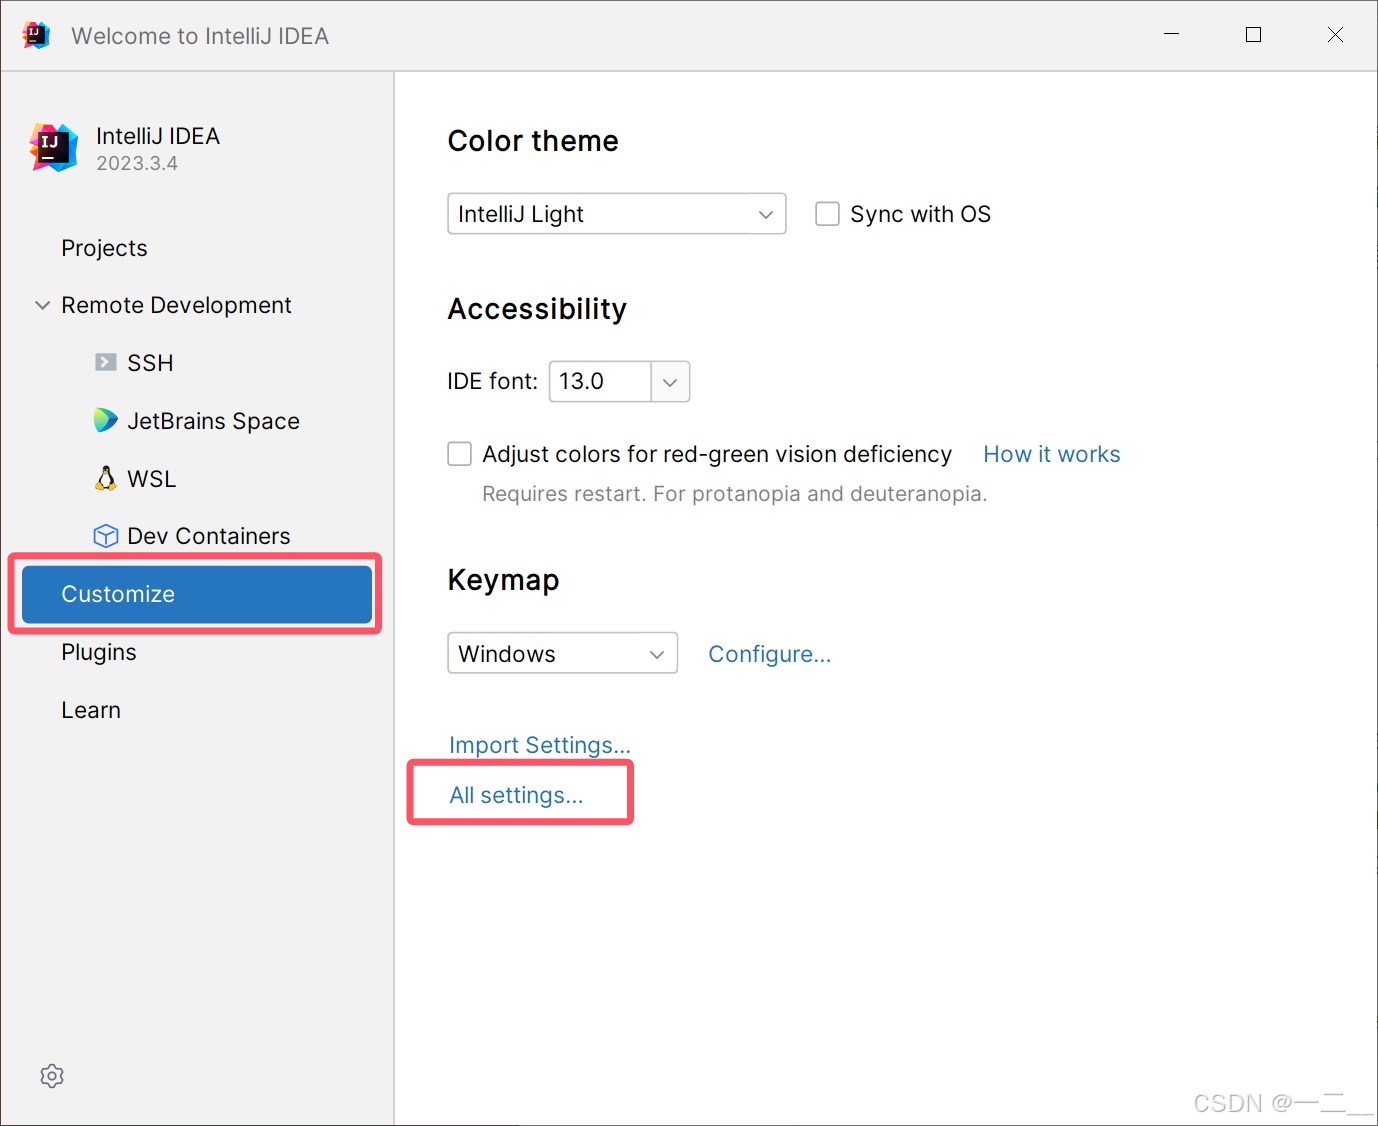1378x1126 pixels.
Task: Click the Dev Containers cube icon
Action: click(x=106, y=536)
